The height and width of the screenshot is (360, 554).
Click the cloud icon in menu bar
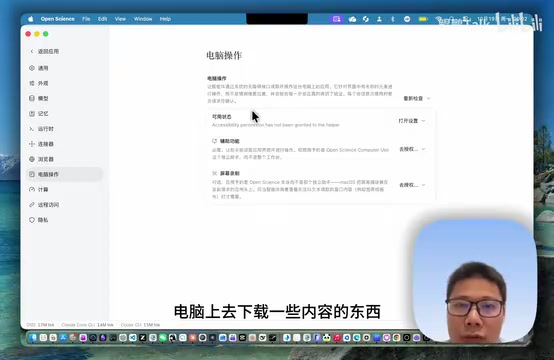(352, 19)
